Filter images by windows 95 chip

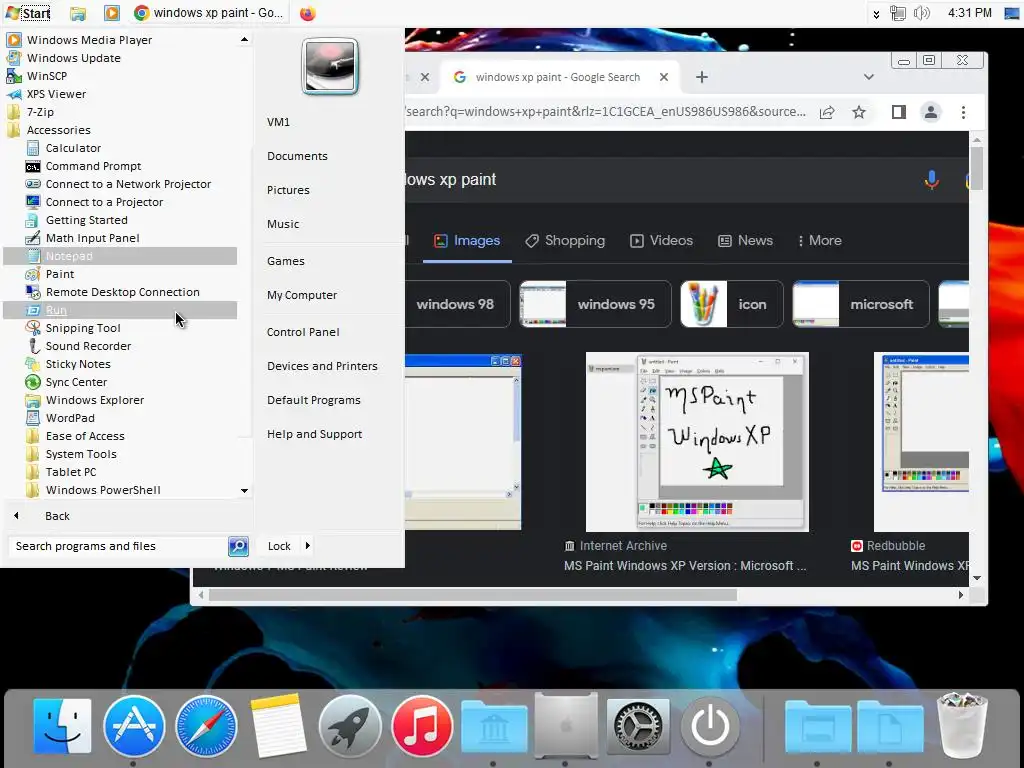(x=595, y=304)
